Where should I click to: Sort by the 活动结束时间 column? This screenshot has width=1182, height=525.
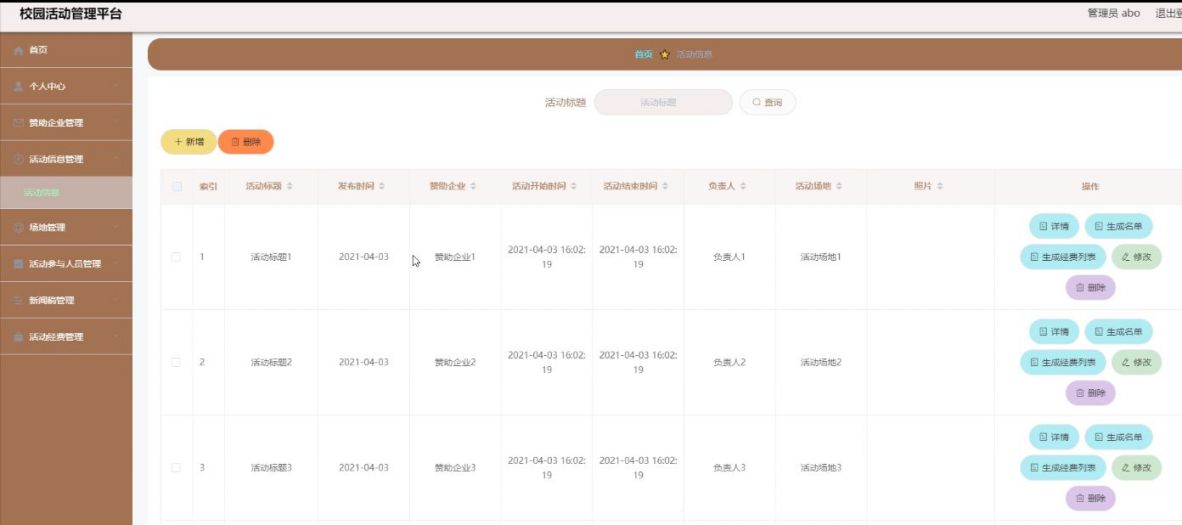665,186
